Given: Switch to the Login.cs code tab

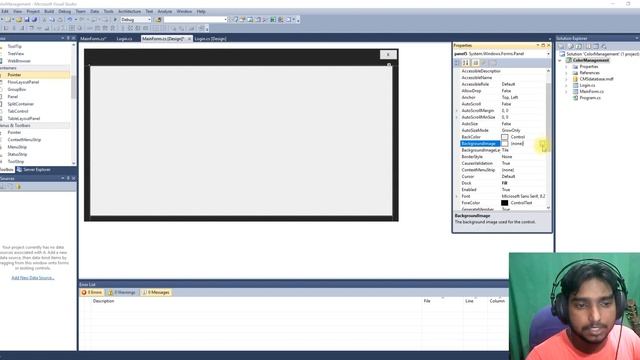Looking at the screenshot, I should [x=124, y=39].
